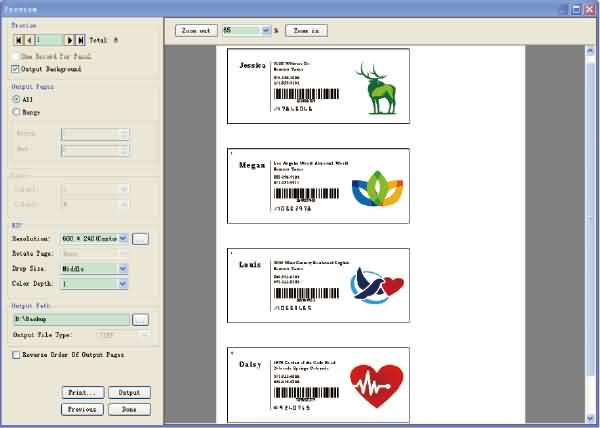Toggle the Output Background checkbox
600x428 pixels.
click(x=15, y=69)
